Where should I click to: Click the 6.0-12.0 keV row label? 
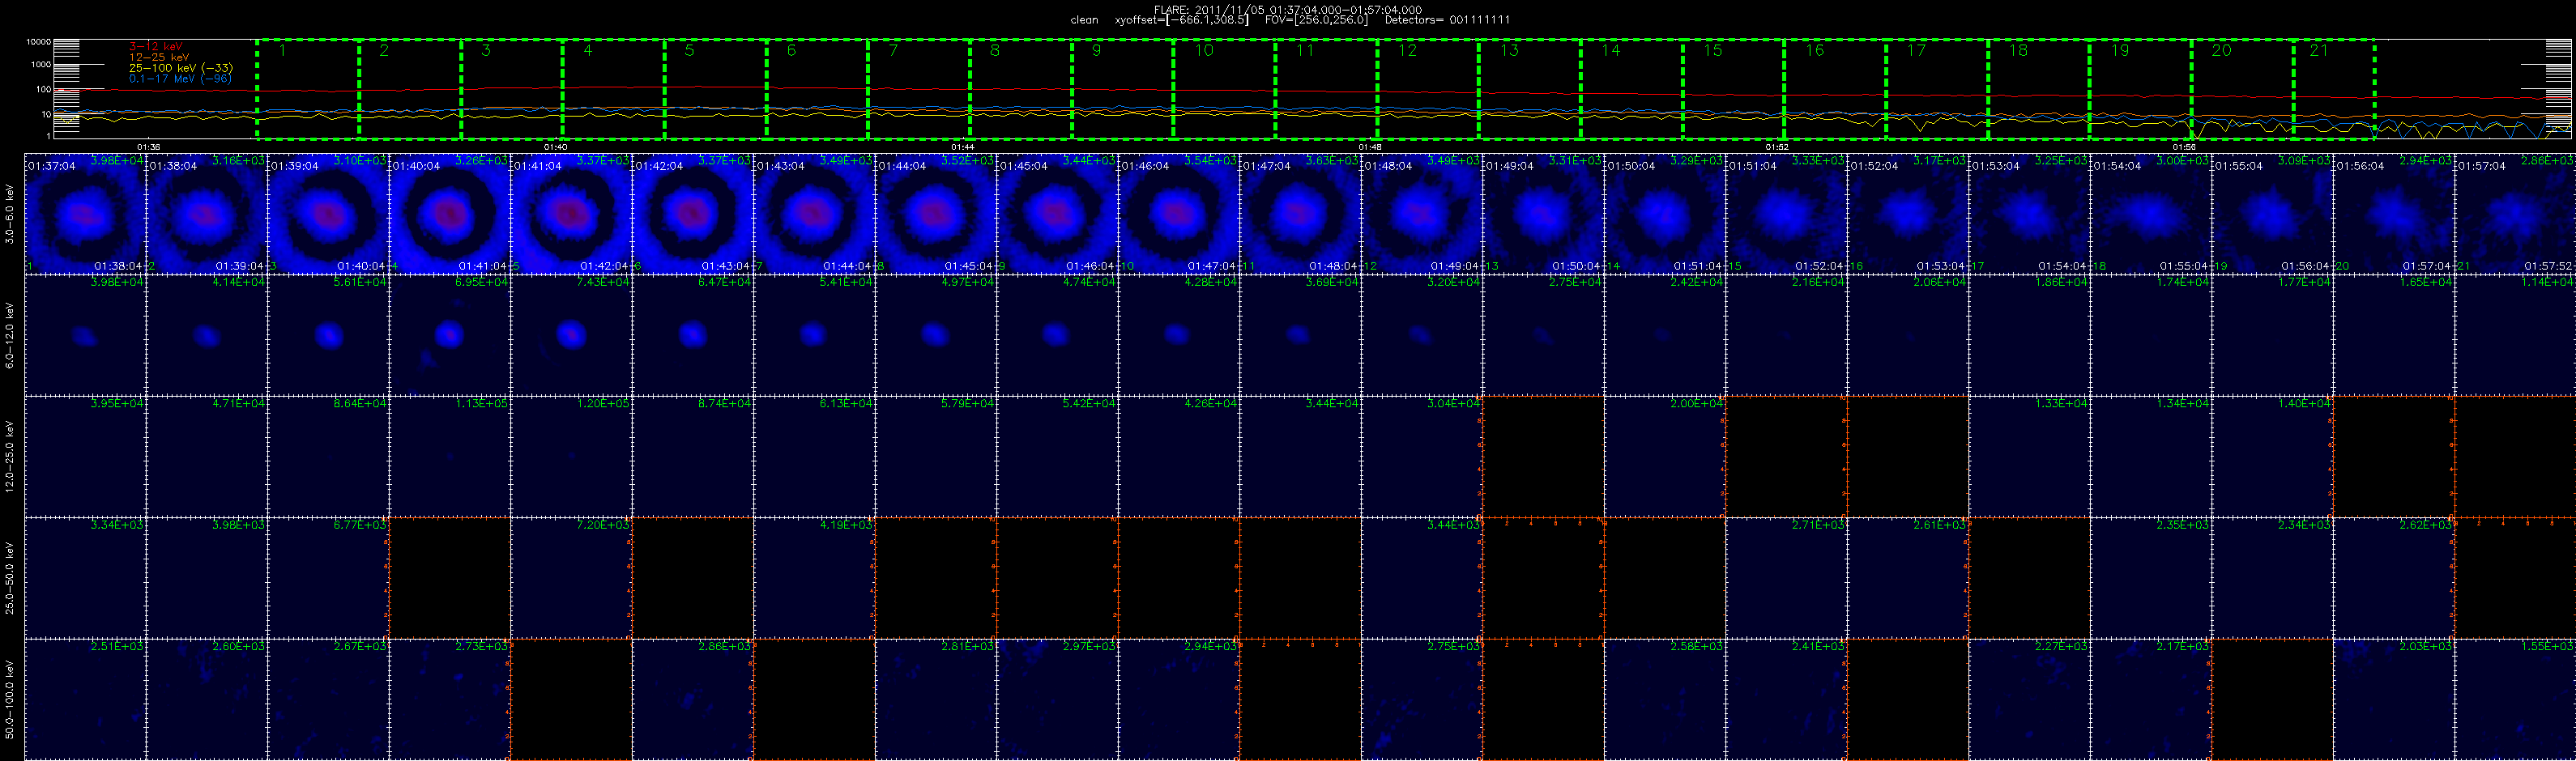point(10,335)
